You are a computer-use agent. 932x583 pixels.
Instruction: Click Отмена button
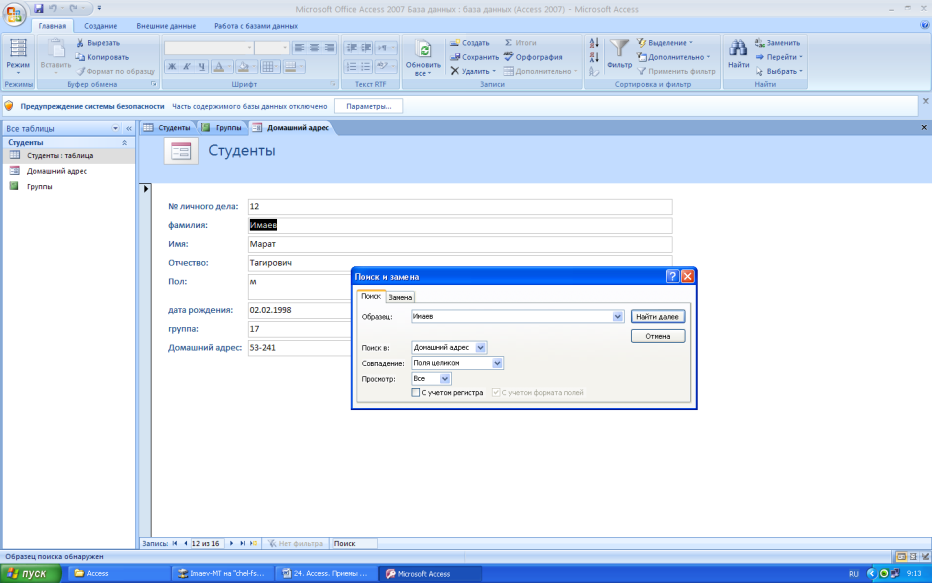(657, 336)
